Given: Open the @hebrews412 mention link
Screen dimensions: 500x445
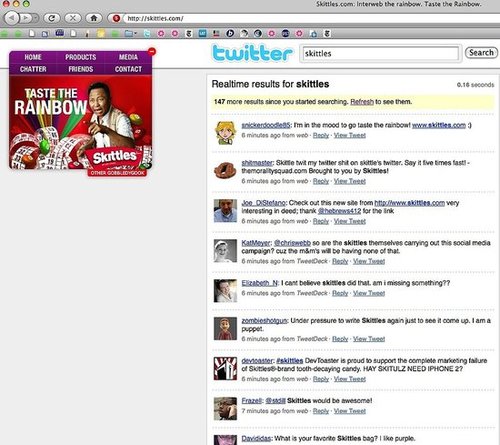Looking at the screenshot, I should (x=339, y=211).
